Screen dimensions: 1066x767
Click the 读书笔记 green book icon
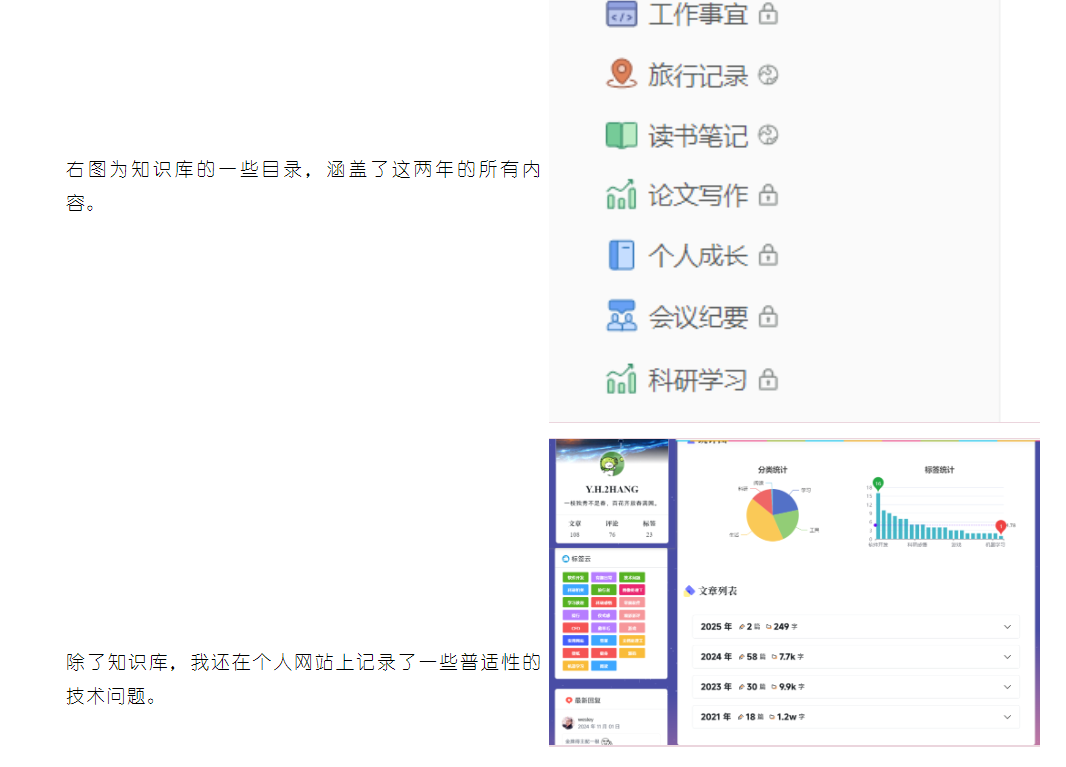click(x=621, y=135)
